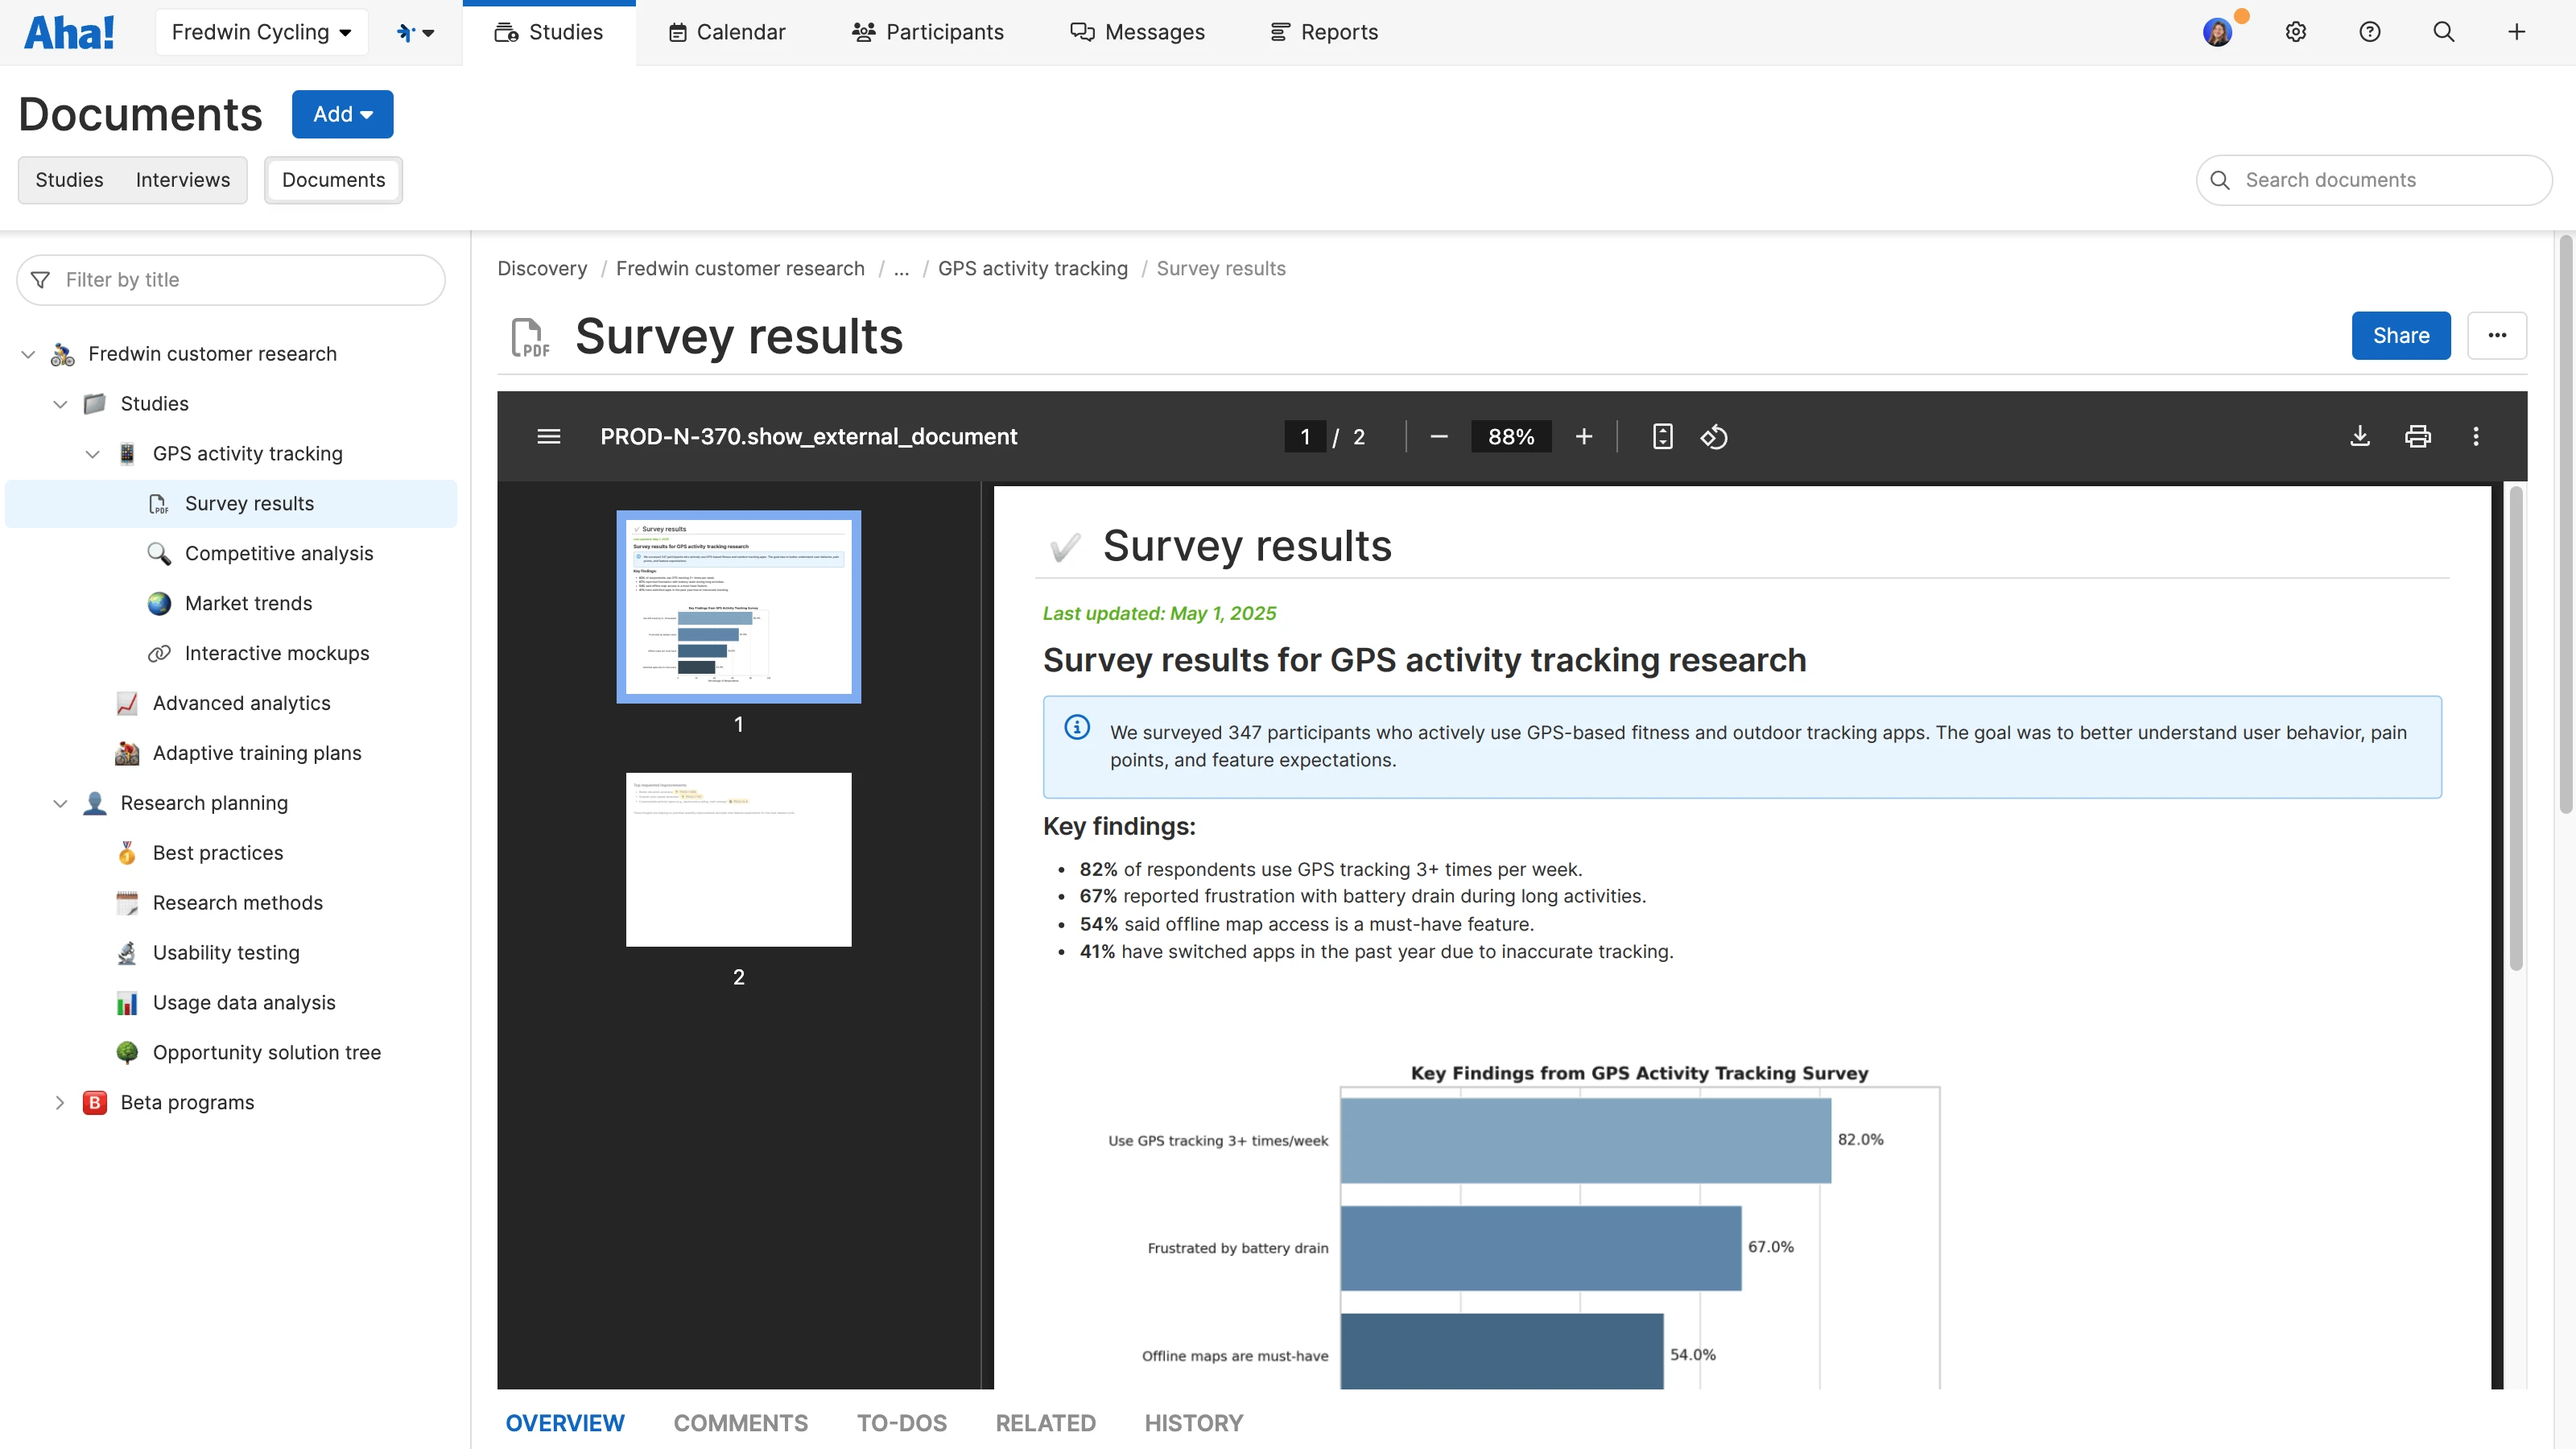The width and height of the screenshot is (2576, 1449).
Task: Open the Fredwin Cycling workspace dropdown
Action: click(261, 32)
